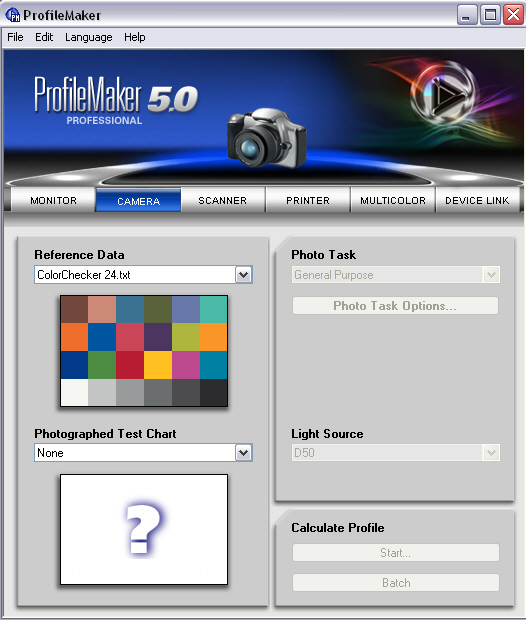Switch to the MONITOR tab
Viewport: 526px width, 620px height.
pos(53,200)
